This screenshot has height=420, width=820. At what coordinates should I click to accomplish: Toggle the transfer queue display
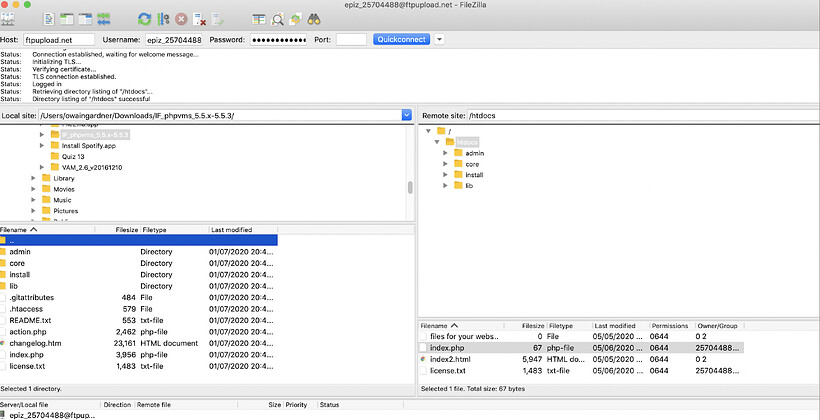[104, 20]
